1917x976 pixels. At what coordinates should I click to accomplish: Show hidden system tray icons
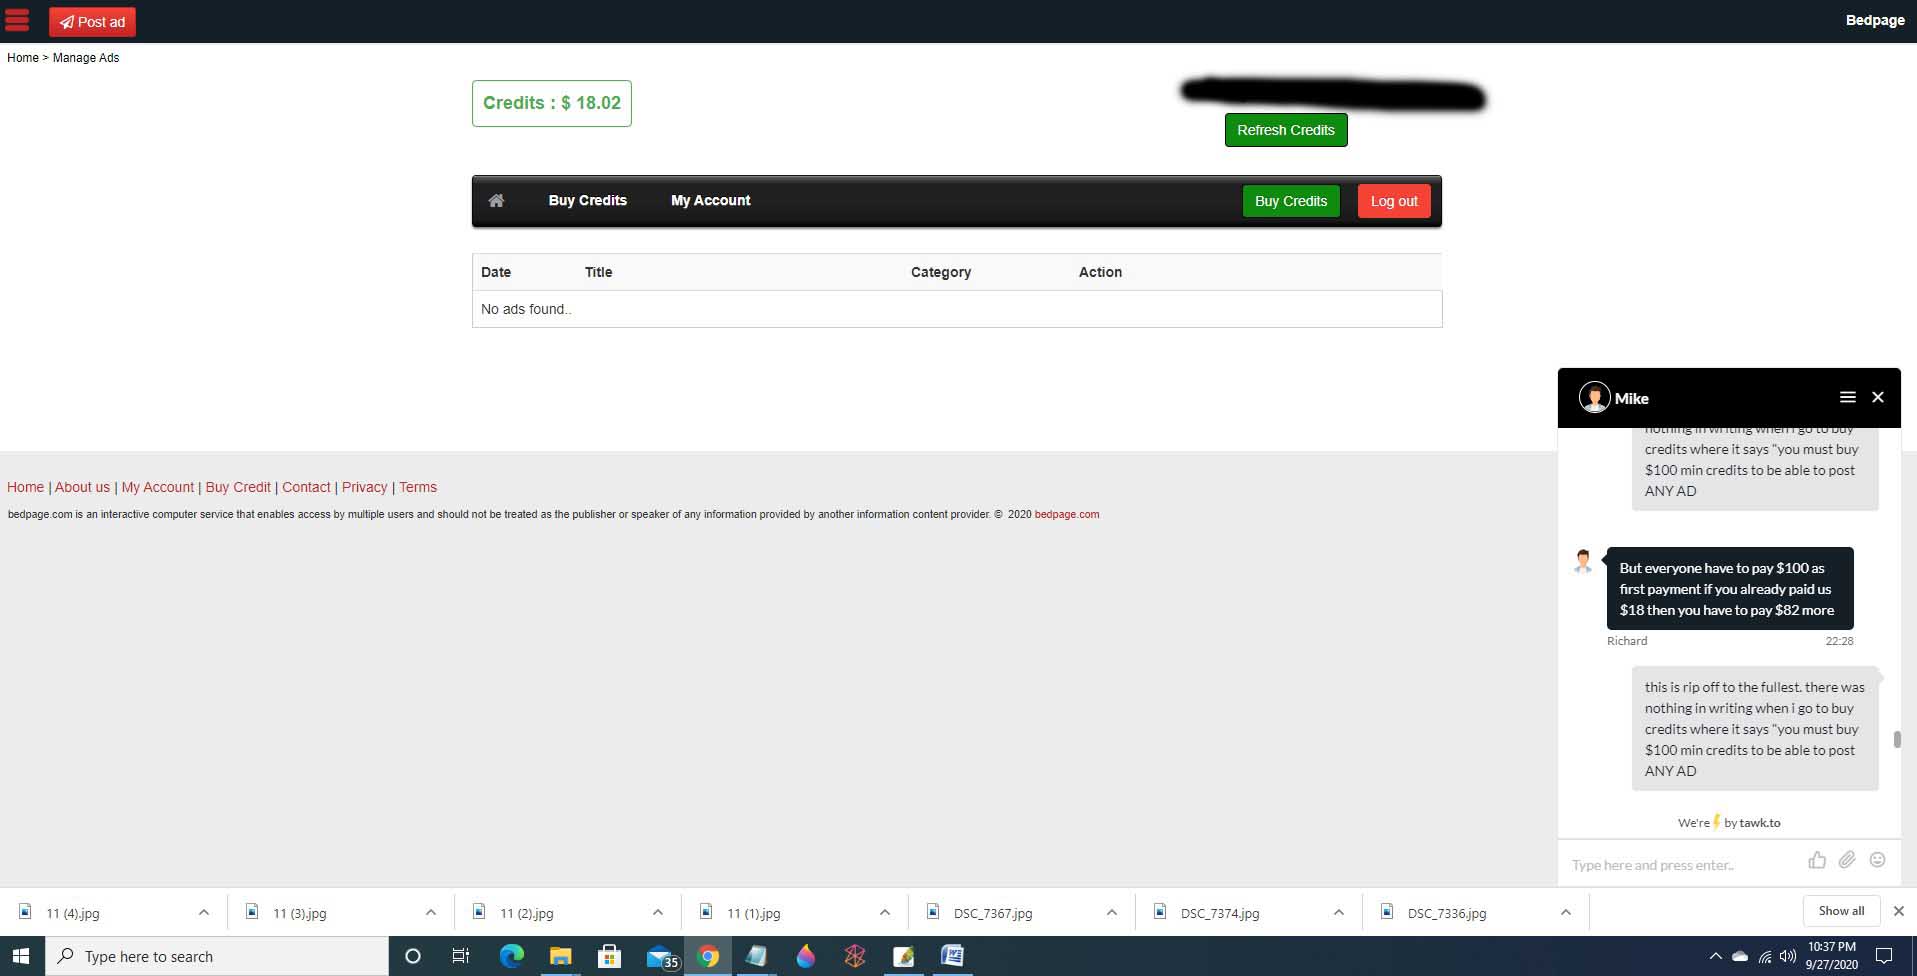click(x=1715, y=956)
